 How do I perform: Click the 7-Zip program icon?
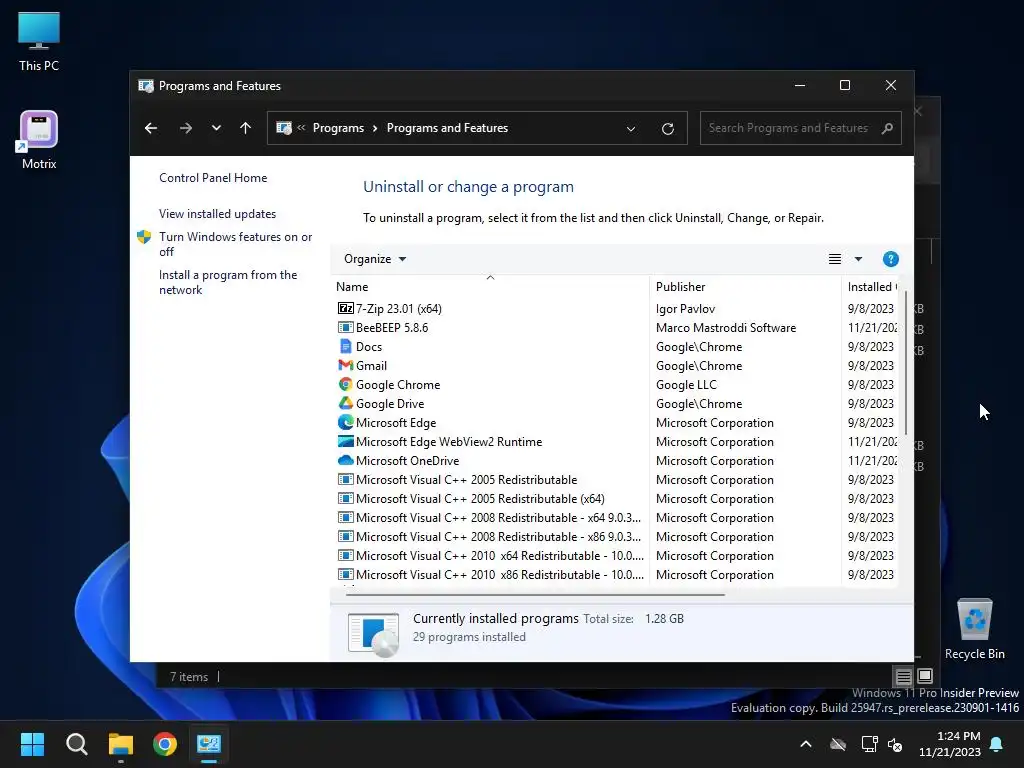pos(345,308)
